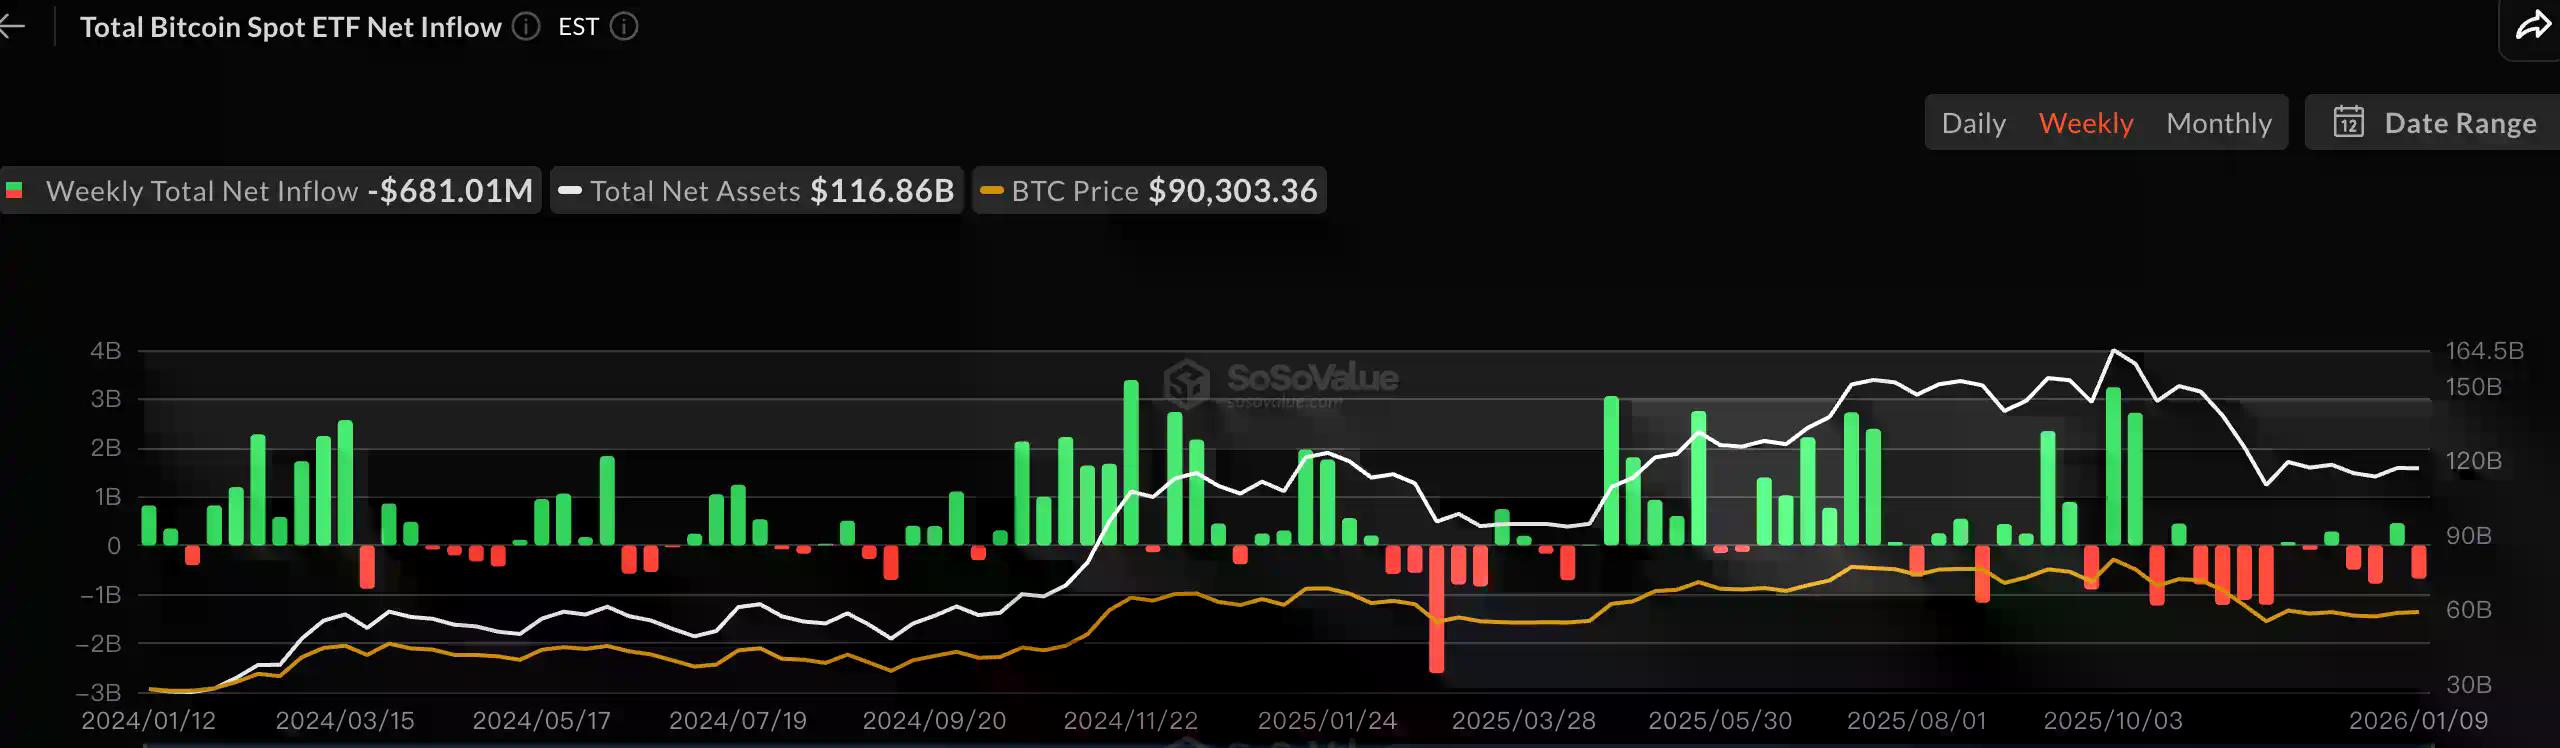
Task: Click the 4B left axis label
Action: [106, 350]
